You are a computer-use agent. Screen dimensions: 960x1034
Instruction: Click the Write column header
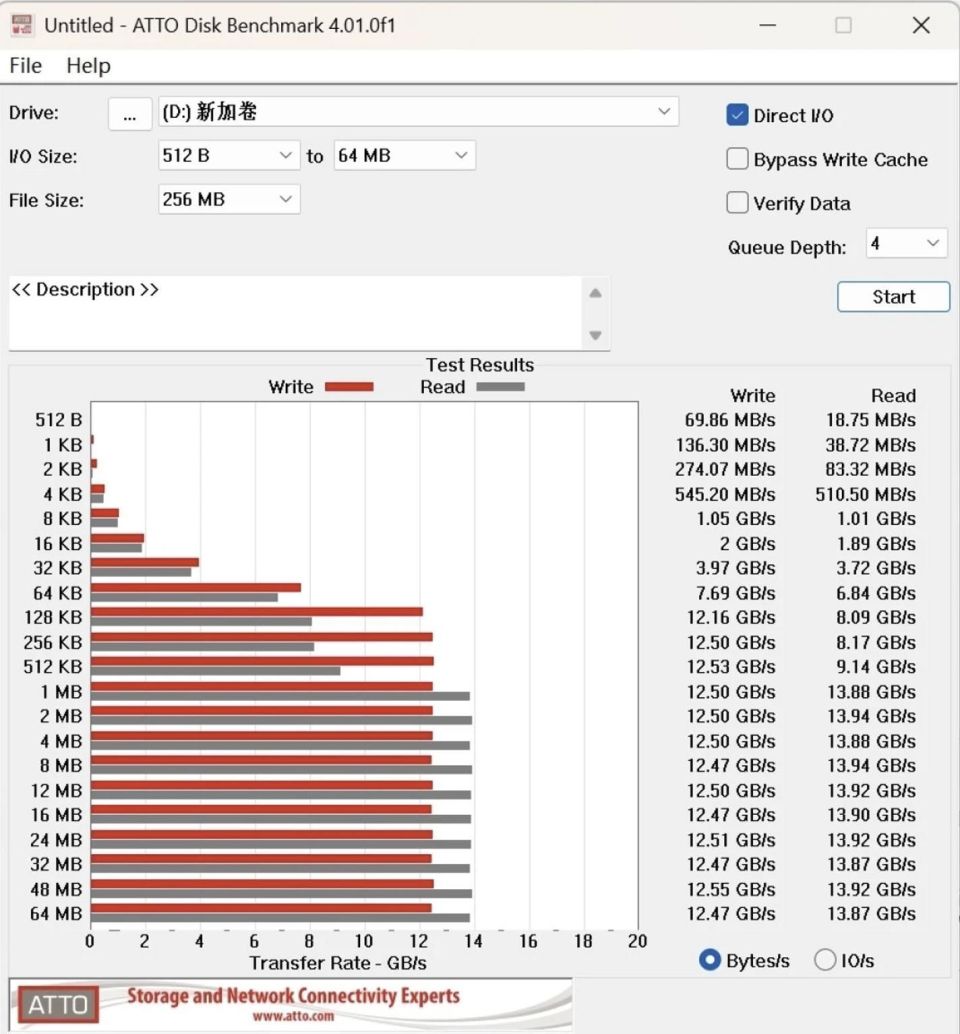tap(753, 396)
